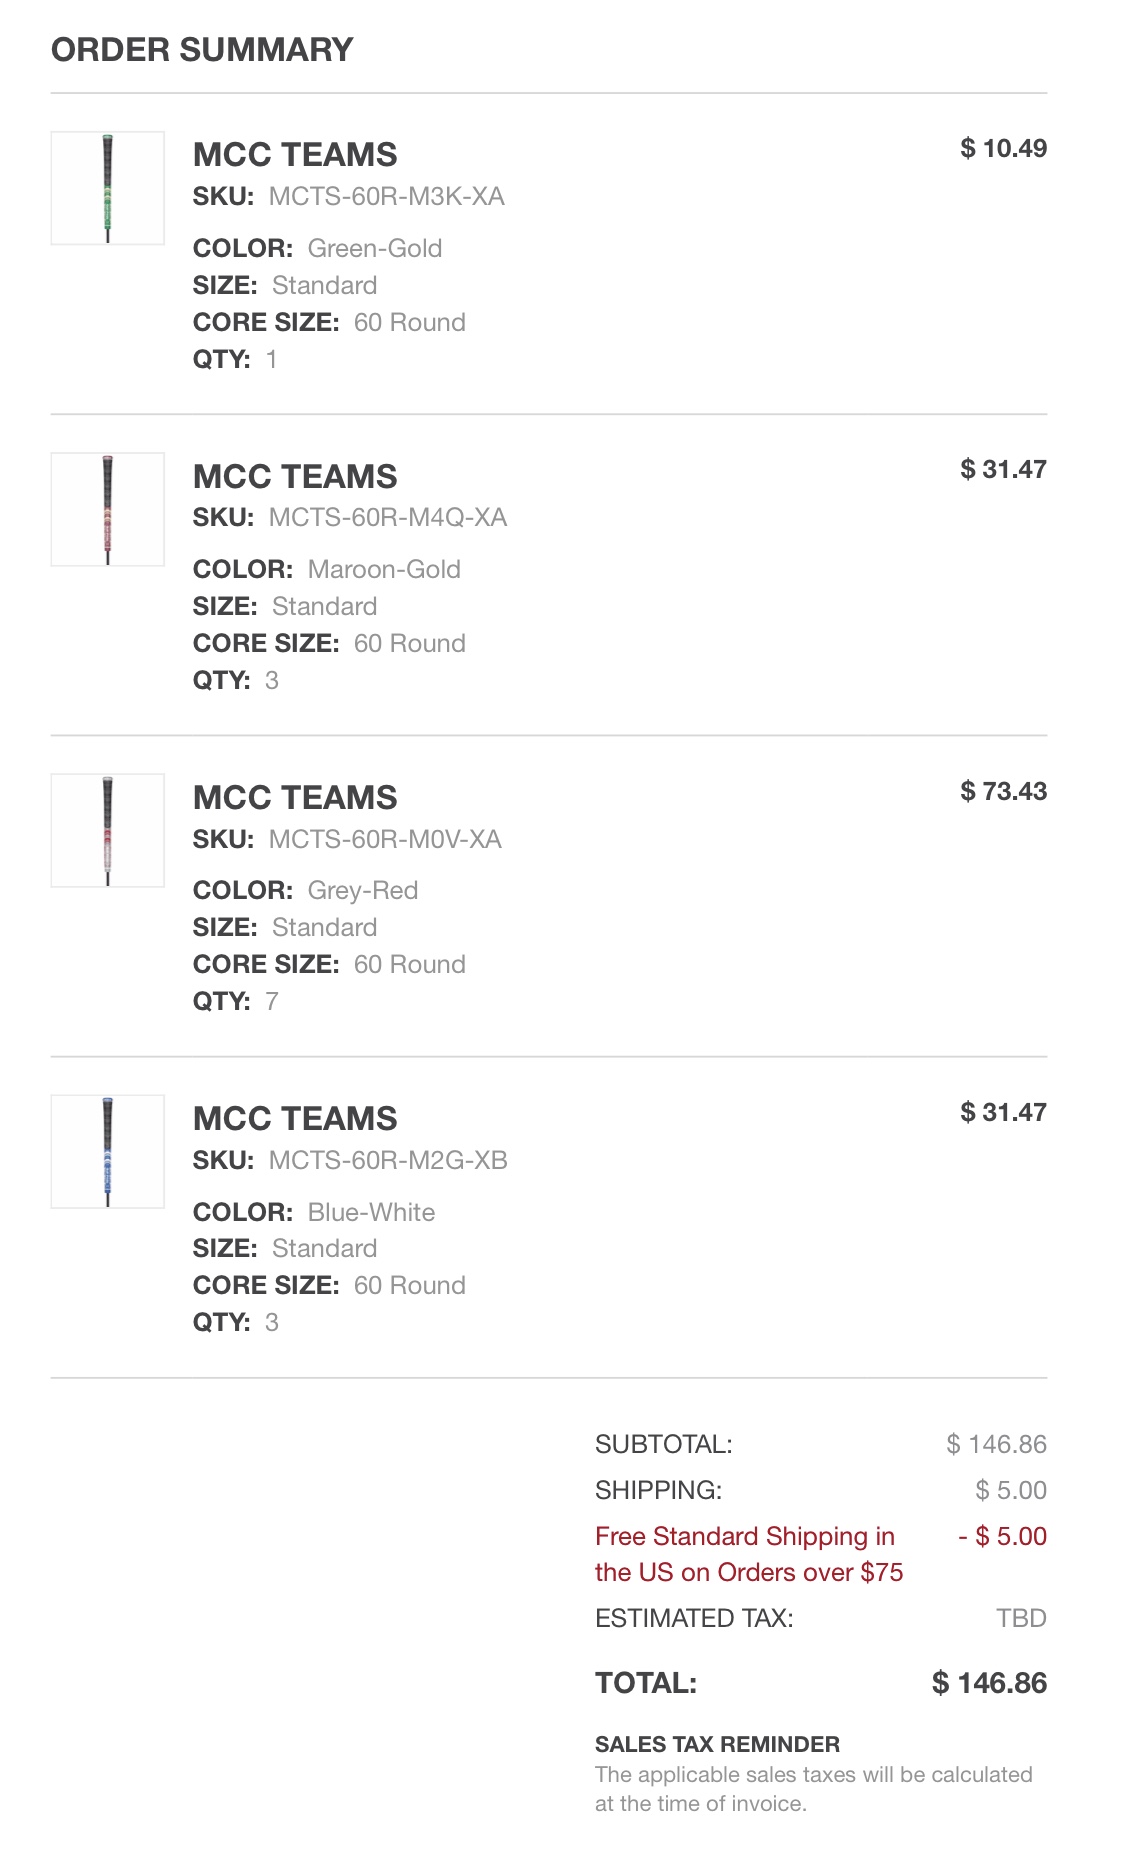Click the SKU MCTS-60R-M3K-XA text
Screen dimensions: 1125x1856
[386, 196]
